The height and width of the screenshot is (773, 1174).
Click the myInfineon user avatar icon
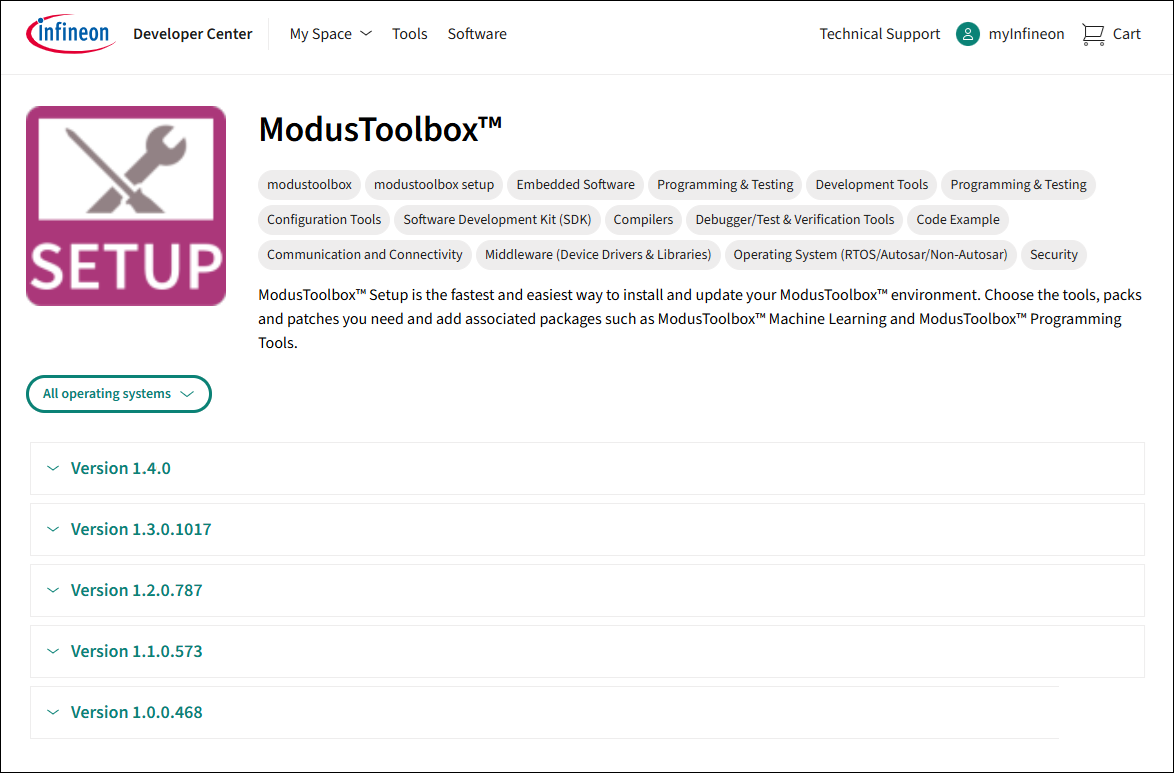pos(967,34)
